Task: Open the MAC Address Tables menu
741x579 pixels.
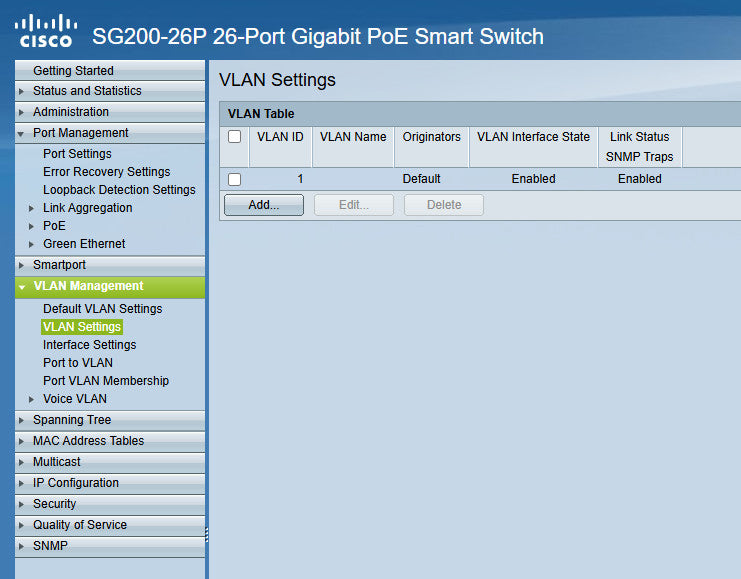Action: tap(88, 441)
